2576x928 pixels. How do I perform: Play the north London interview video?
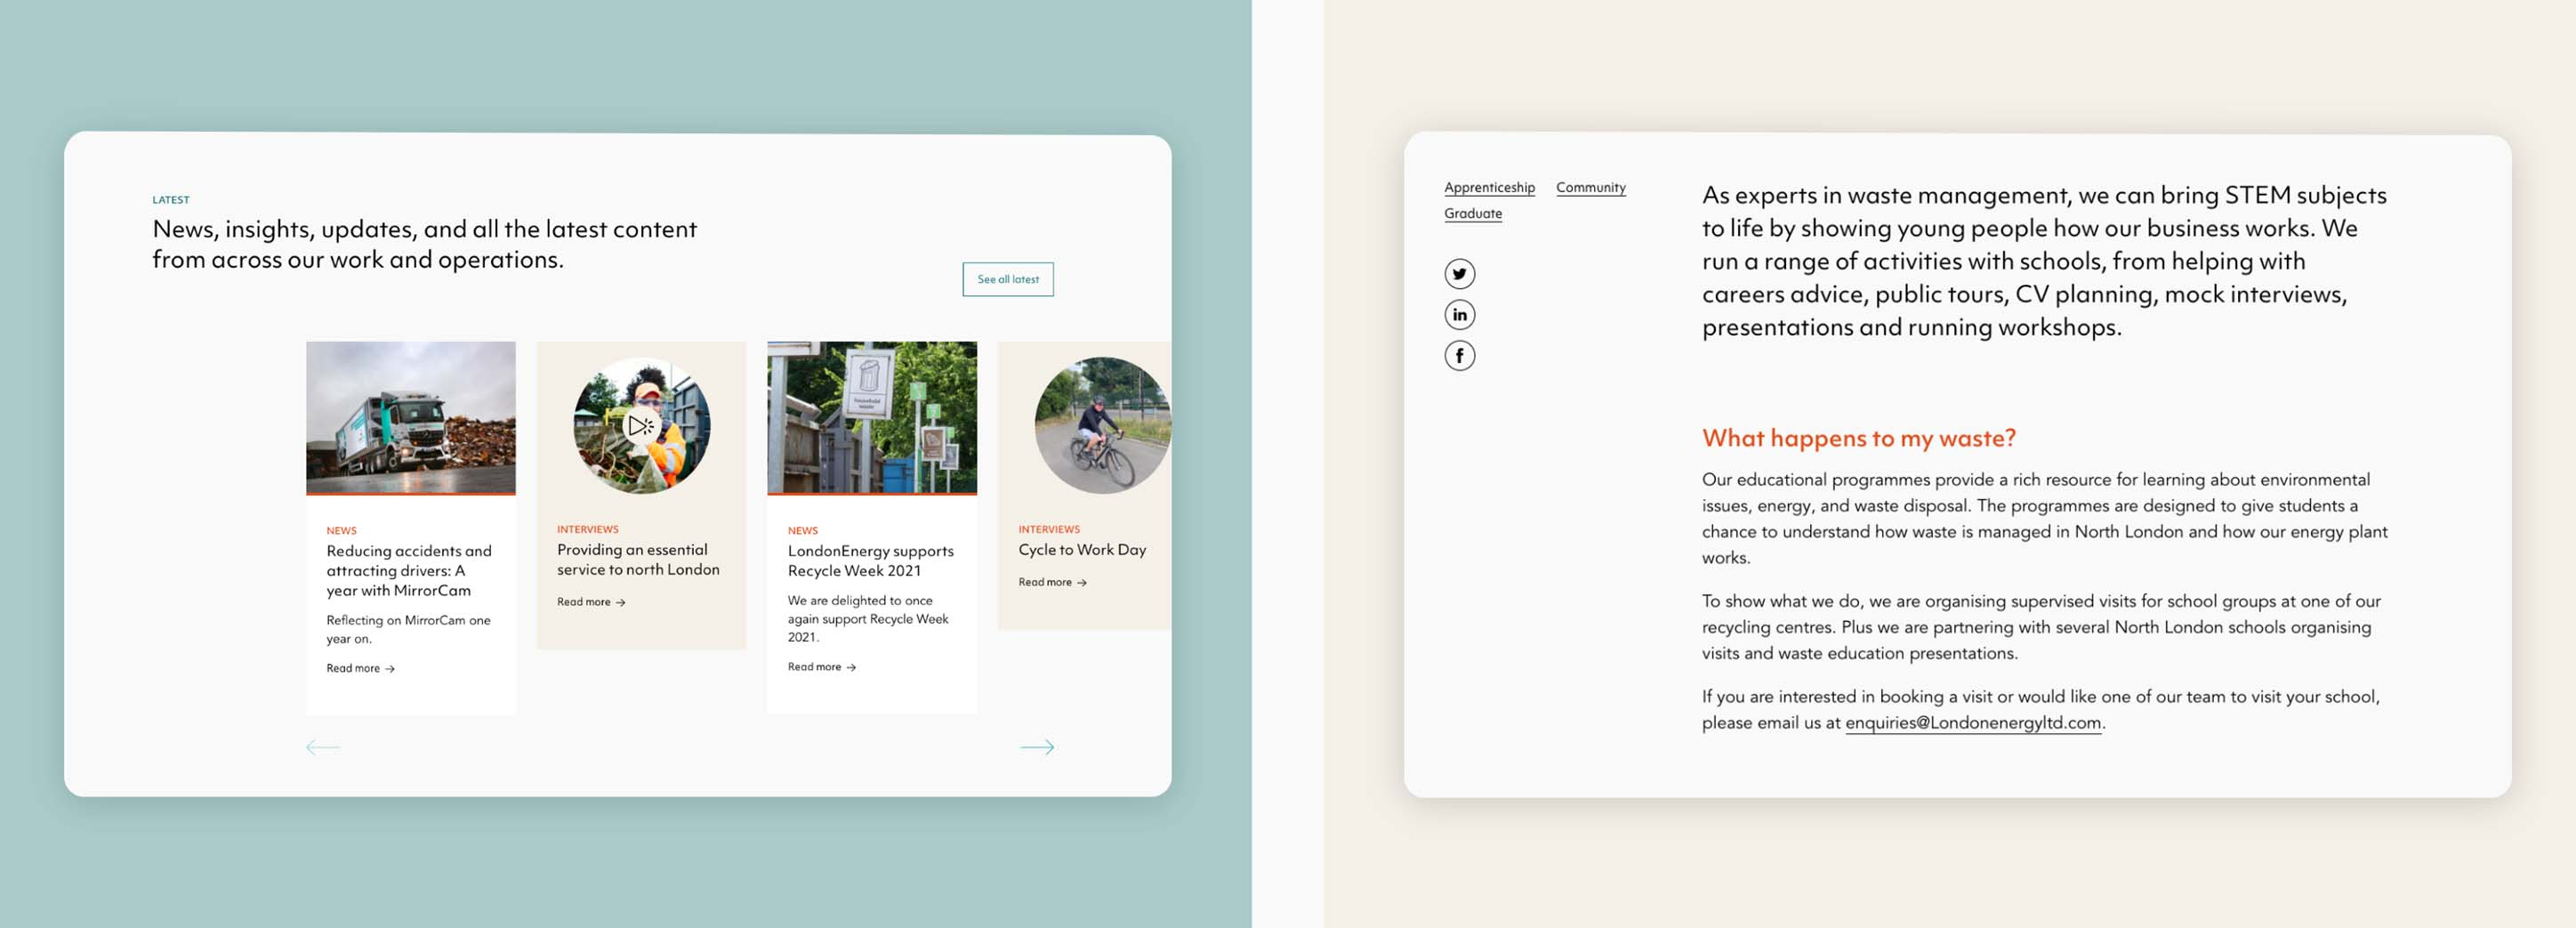click(x=640, y=426)
